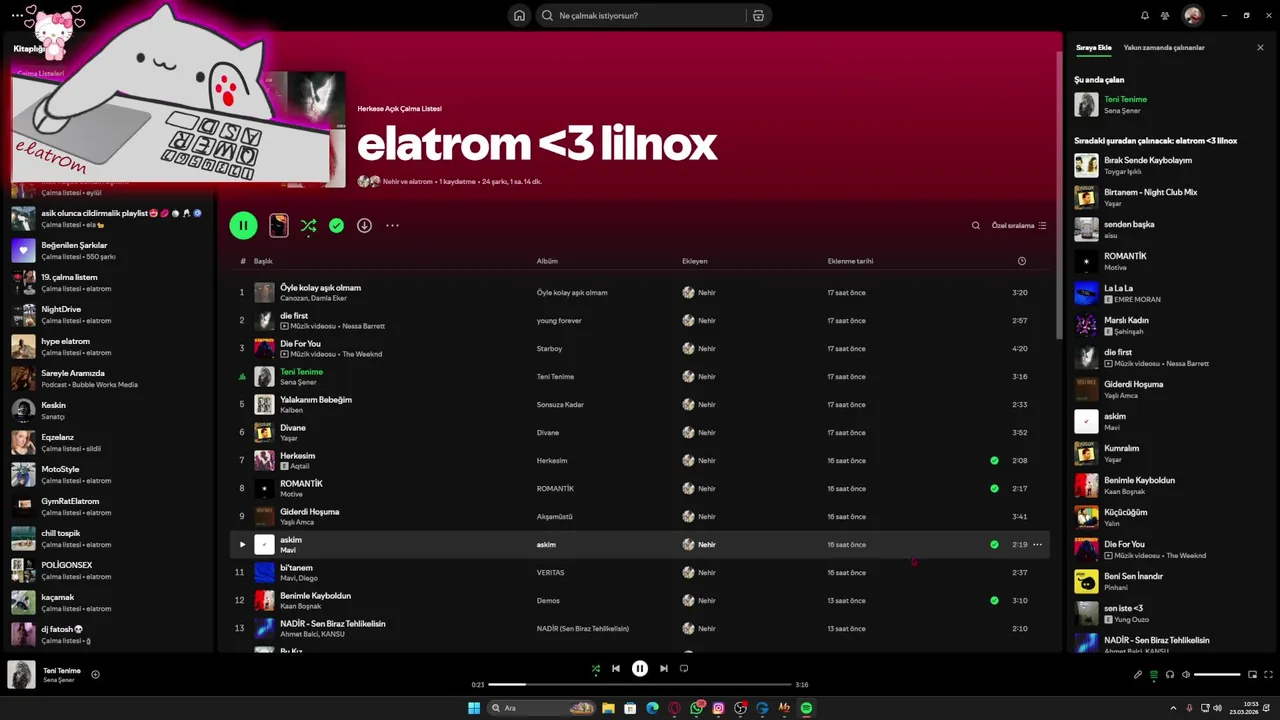Viewport: 1280px width, 720px height.
Task: Search within the playlist magnifier icon
Action: coord(976,225)
